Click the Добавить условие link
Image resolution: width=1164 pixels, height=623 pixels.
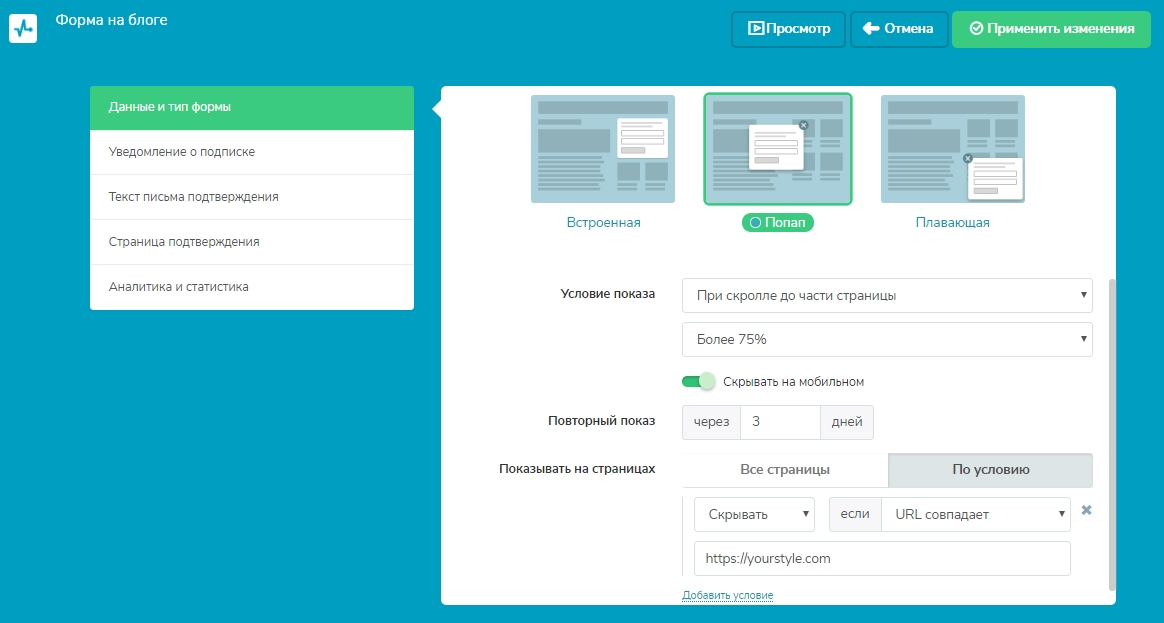pyautogui.click(x=727, y=595)
